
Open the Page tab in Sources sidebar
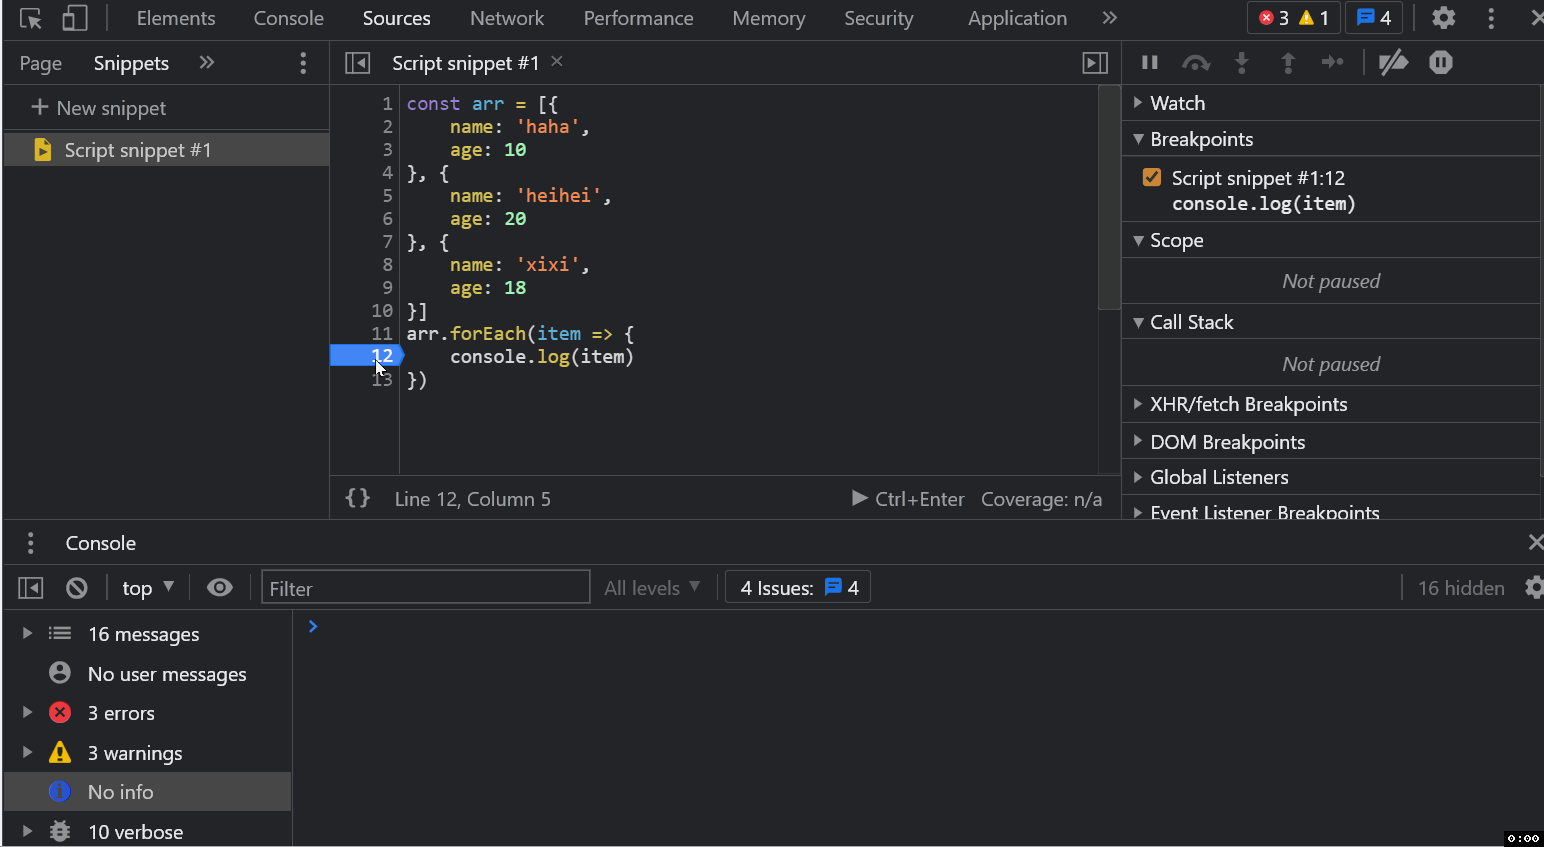click(x=41, y=63)
